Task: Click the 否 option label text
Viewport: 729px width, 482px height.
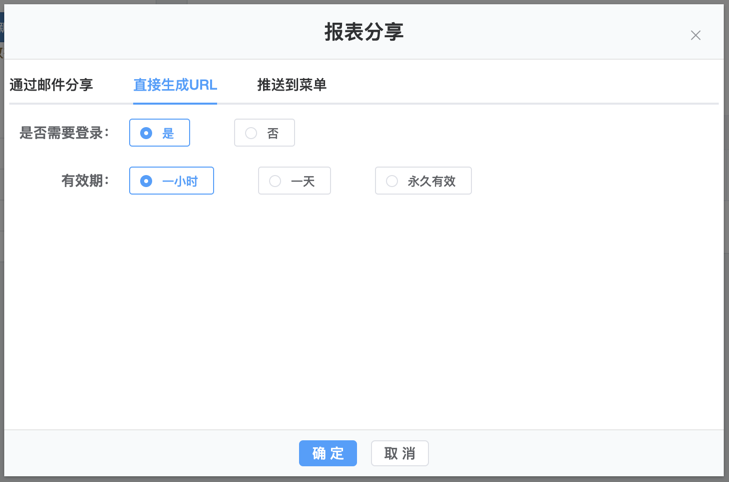Action: 273,133
